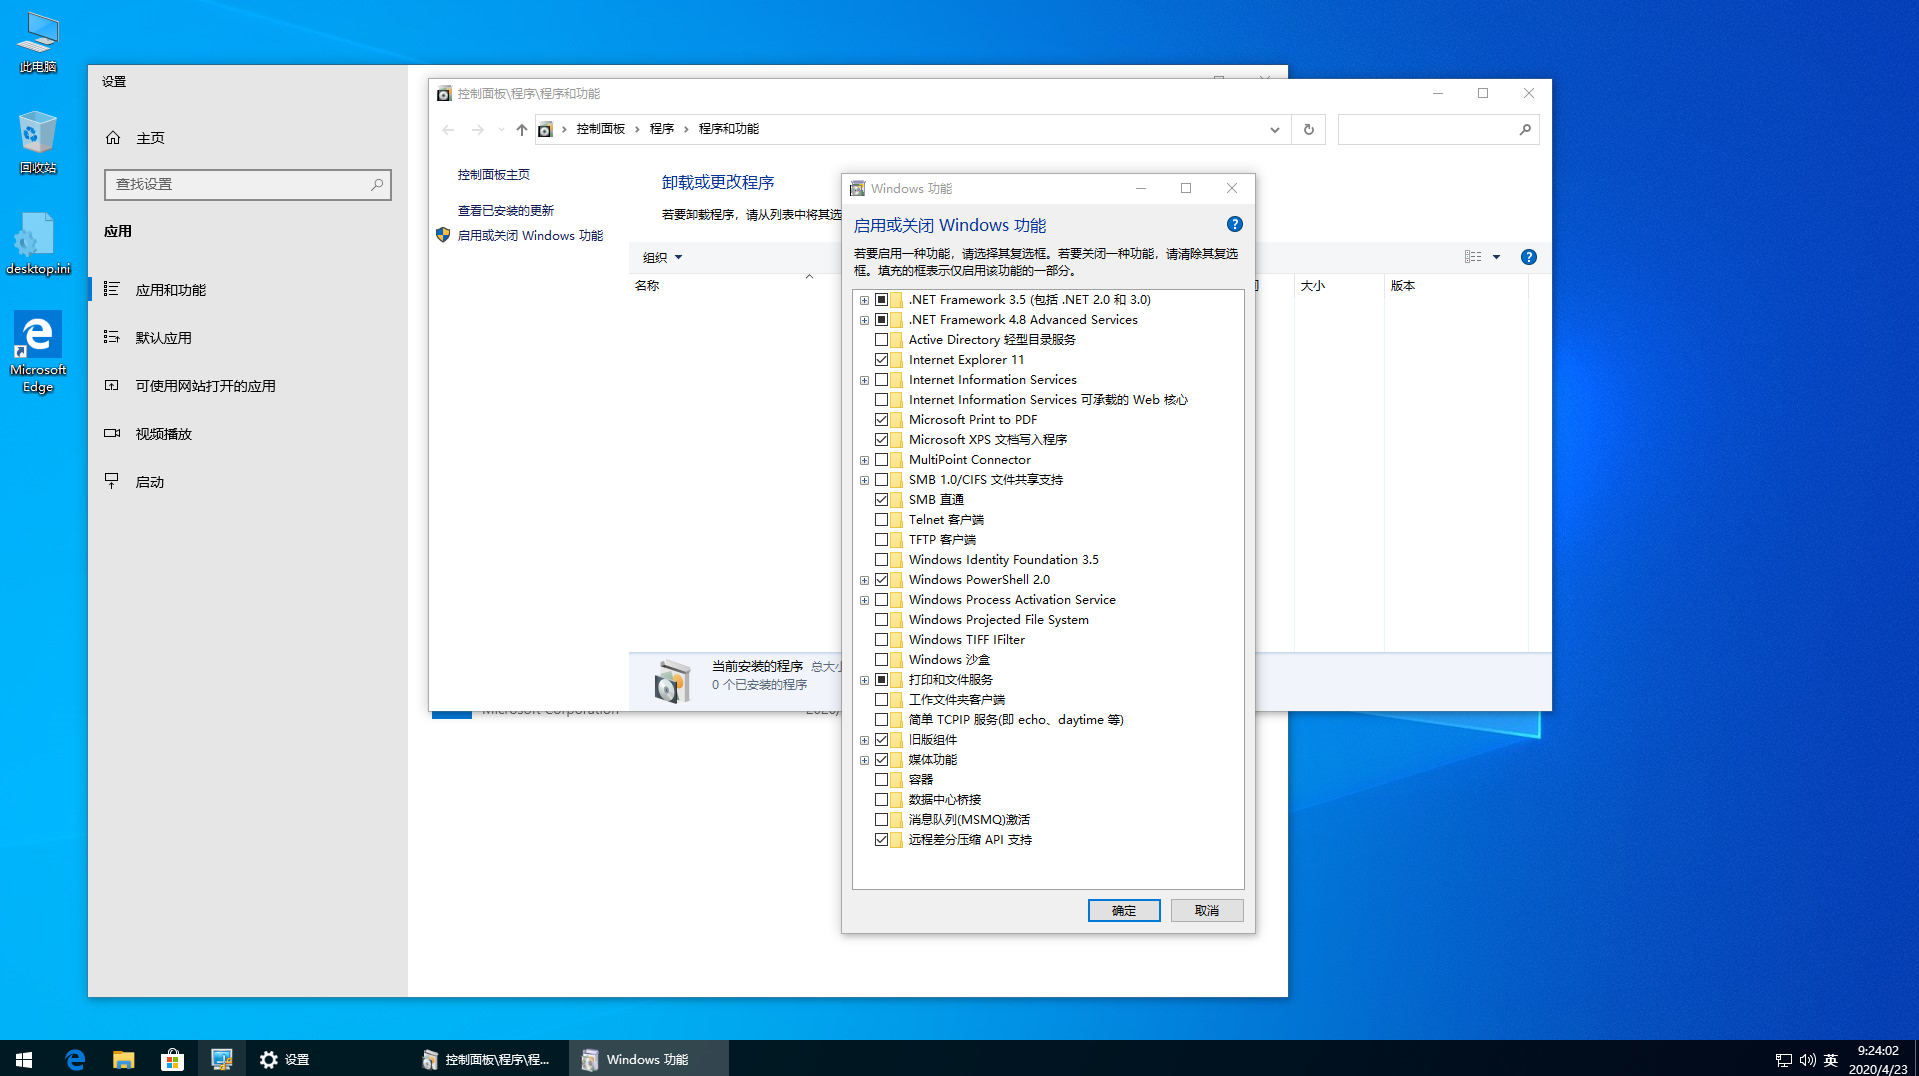Image resolution: width=1919 pixels, height=1076 pixels.
Task: Click the Control Panel search box
Action: point(1438,129)
